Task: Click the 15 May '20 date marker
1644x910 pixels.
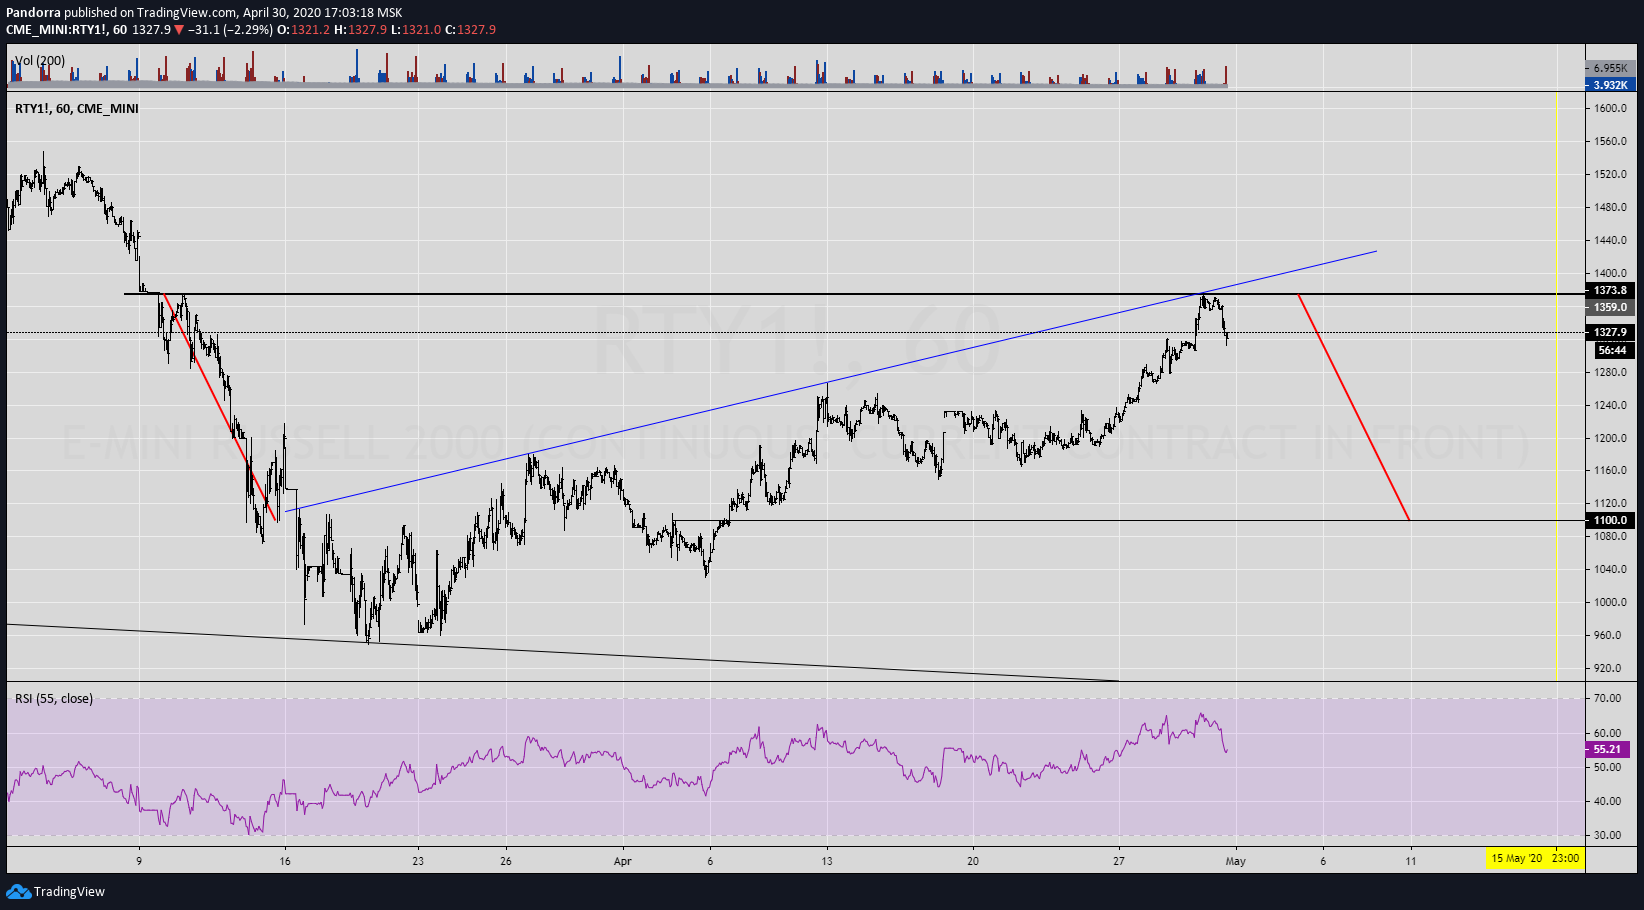Action: [1517, 858]
